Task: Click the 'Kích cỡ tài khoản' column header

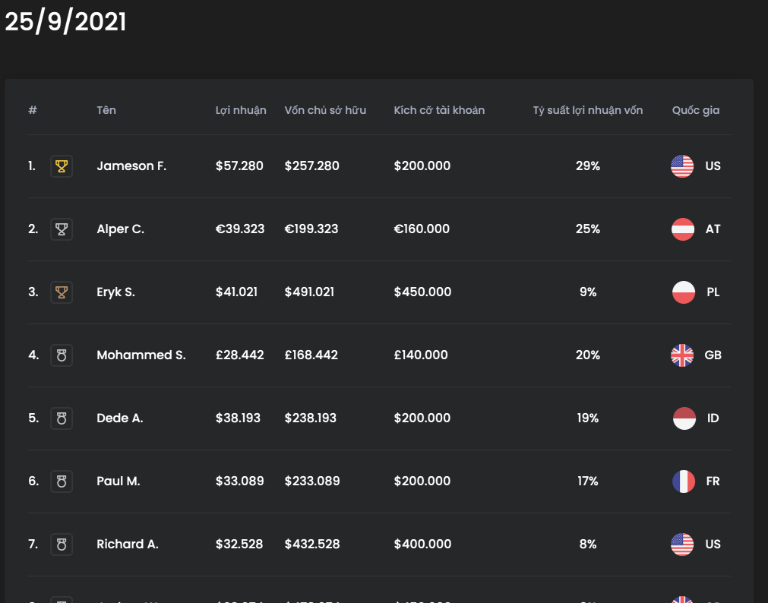Action: coord(439,110)
